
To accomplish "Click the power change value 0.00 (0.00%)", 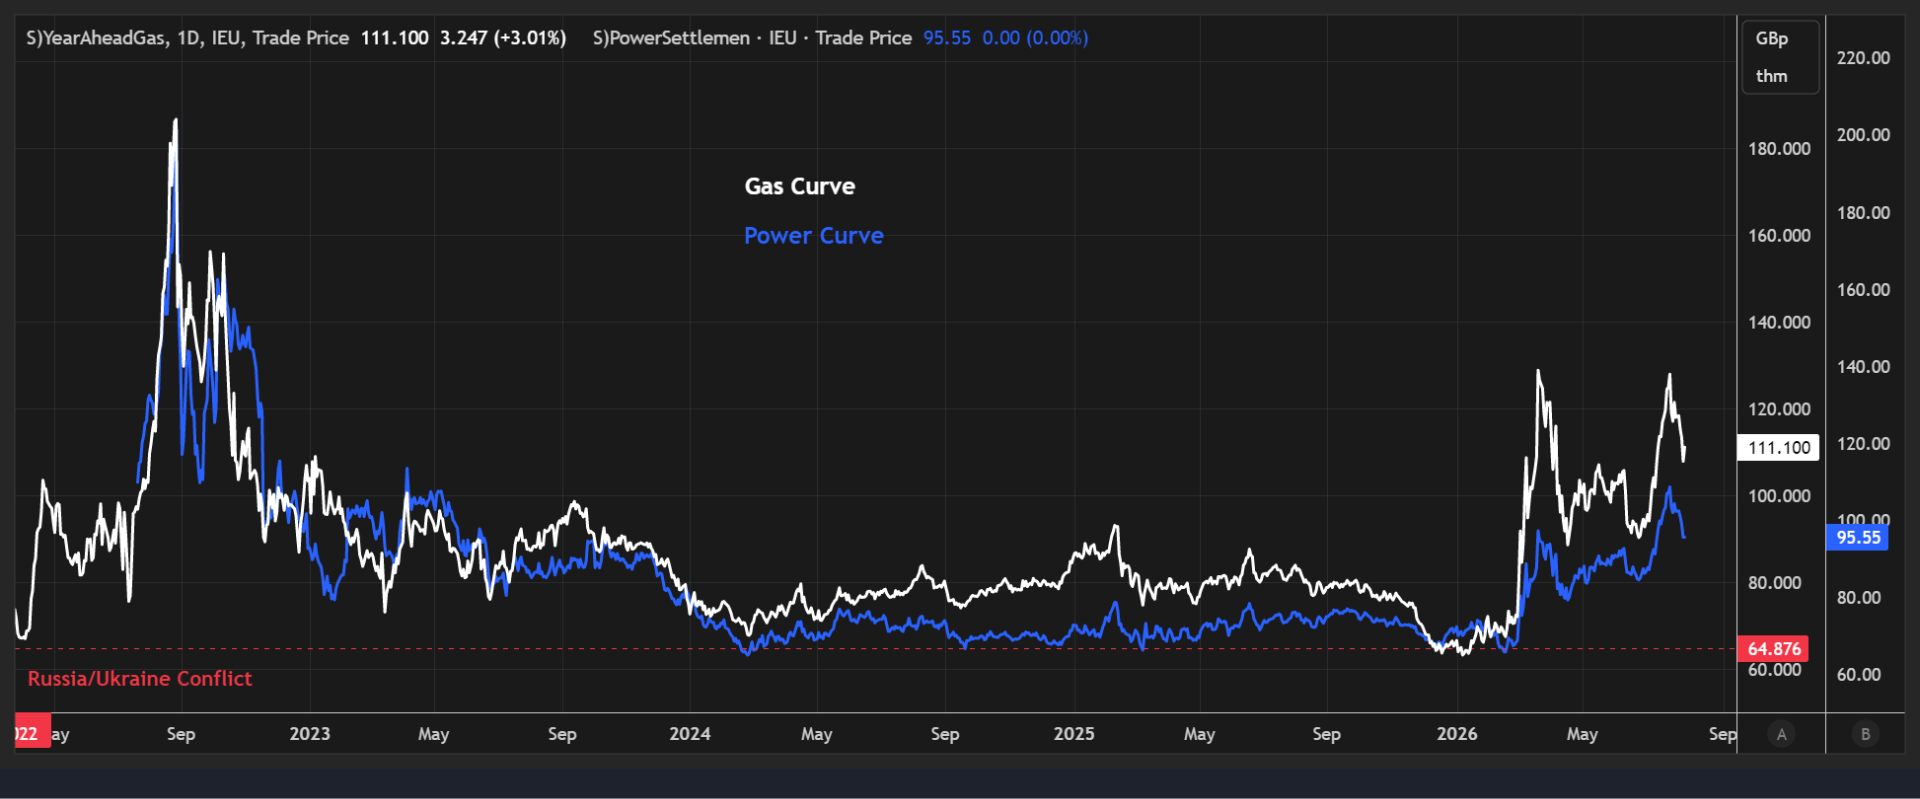I will point(1035,38).
